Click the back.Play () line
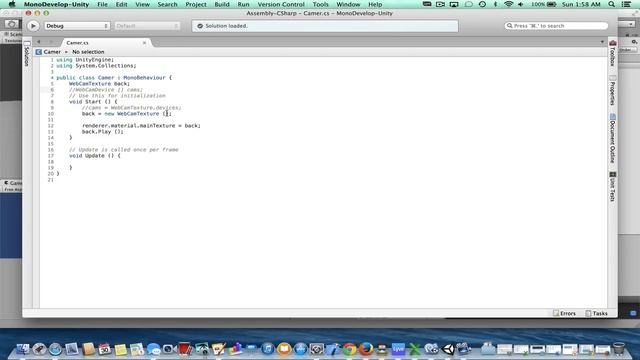Viewport: 640px width, 360px height. tap(102, 131)
